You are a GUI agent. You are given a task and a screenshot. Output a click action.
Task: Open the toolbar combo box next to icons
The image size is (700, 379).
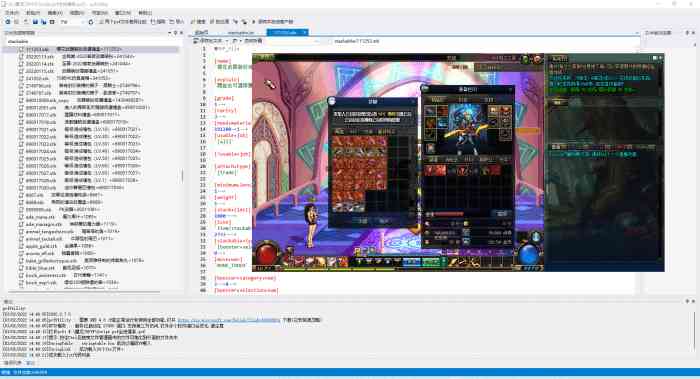click(71, 21)
